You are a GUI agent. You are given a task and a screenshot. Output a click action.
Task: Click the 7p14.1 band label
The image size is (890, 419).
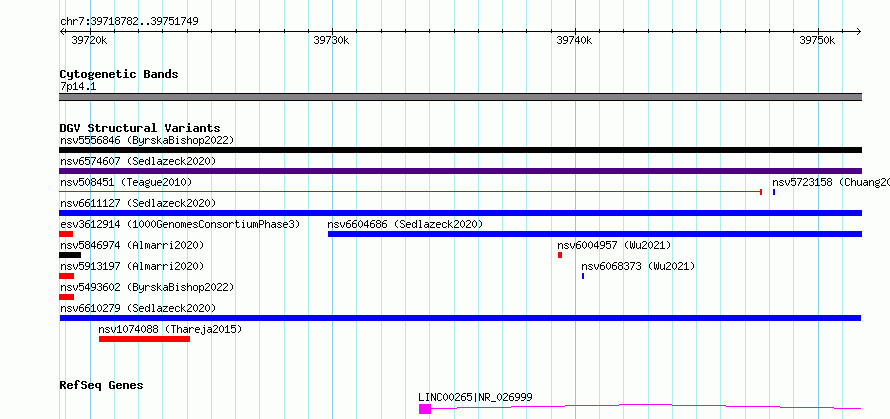pos(78,87)
